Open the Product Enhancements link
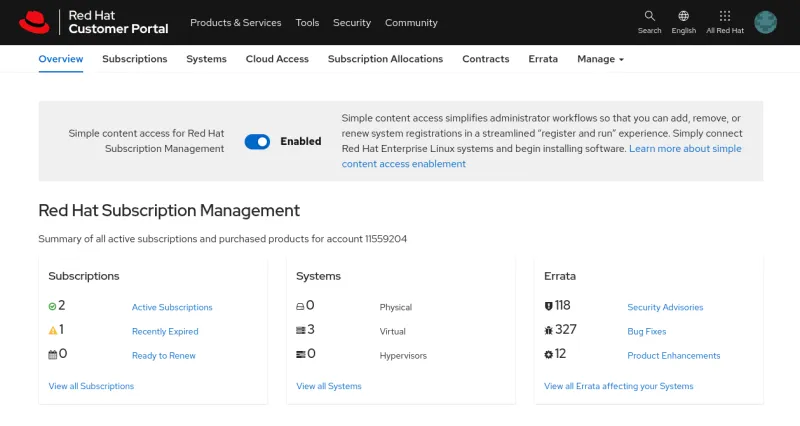Image resolution: width=800 pixels, height=426 pixels. tap(673, 356)
